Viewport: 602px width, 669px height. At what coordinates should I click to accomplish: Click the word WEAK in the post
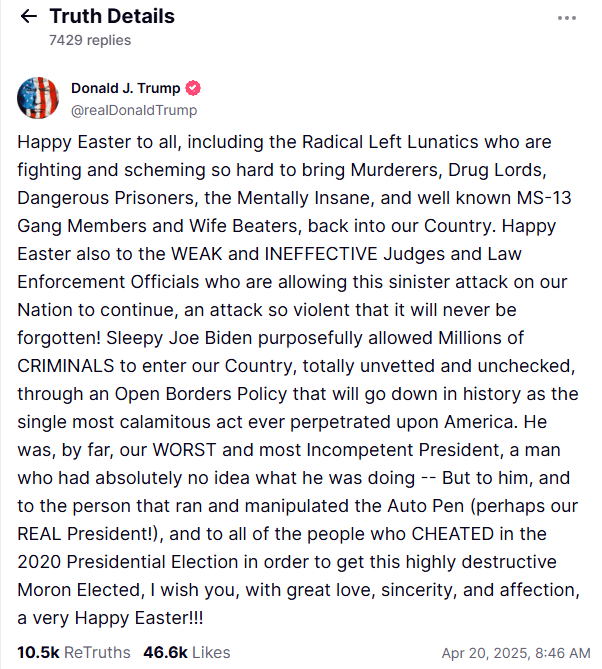pyautogui.click(x=197, y=254)
